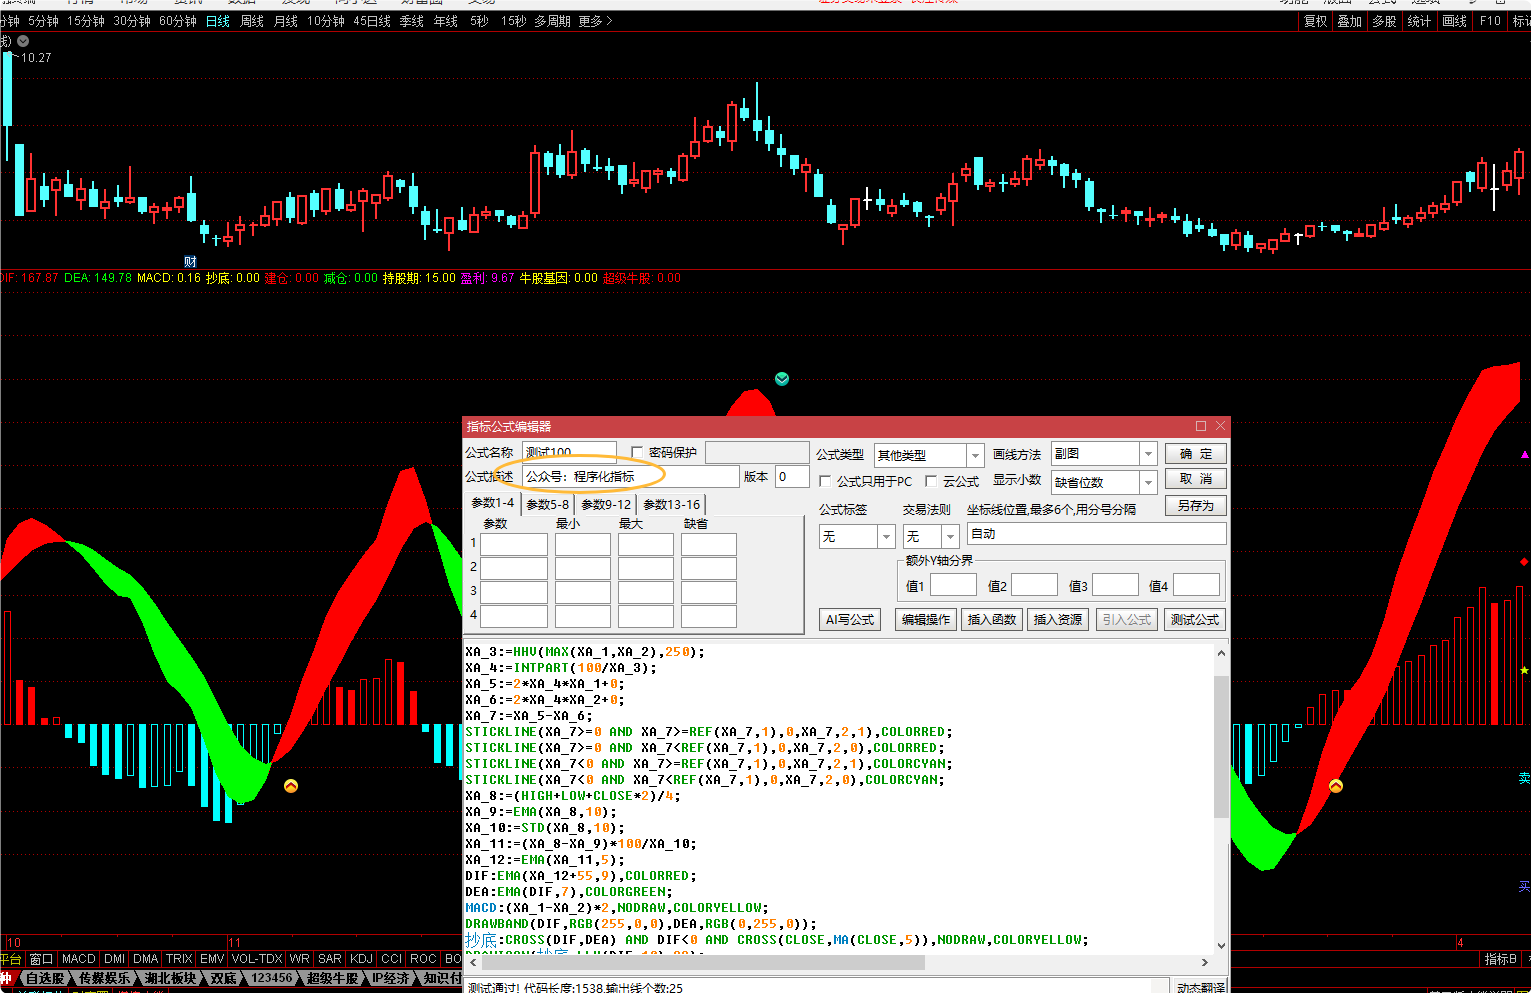
Task: Select the 周线 period tab
Action: click(252, 21)
